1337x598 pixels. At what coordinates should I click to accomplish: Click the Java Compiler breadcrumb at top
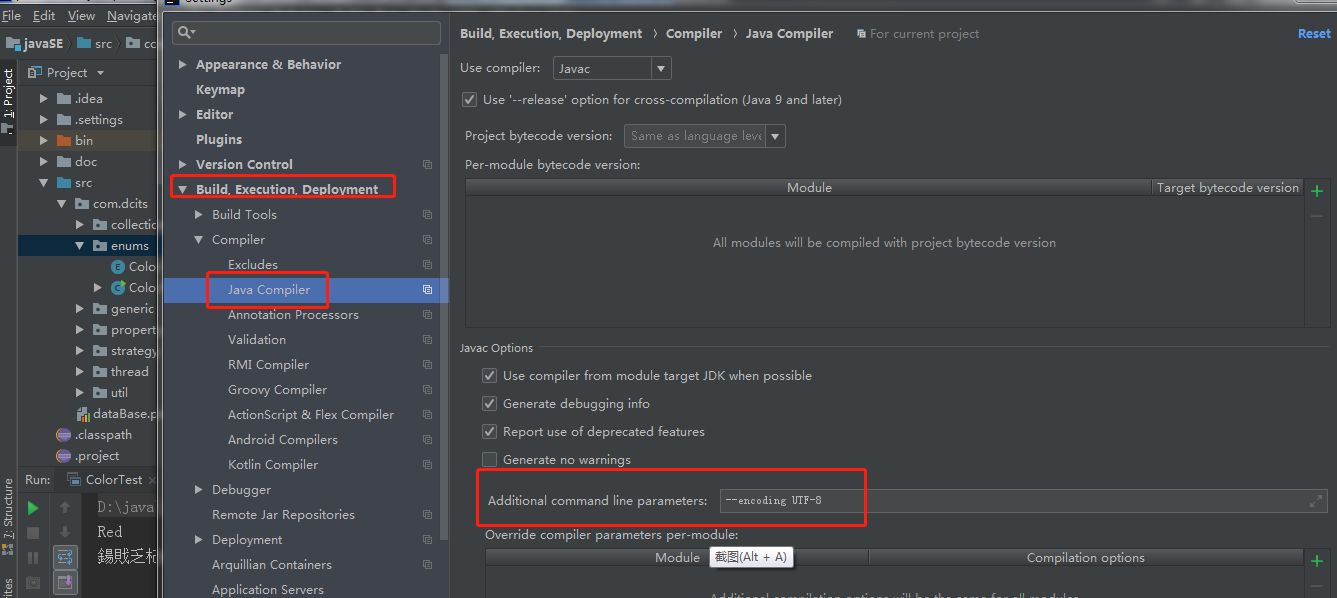pyautogui.click(x=789, y=33)
